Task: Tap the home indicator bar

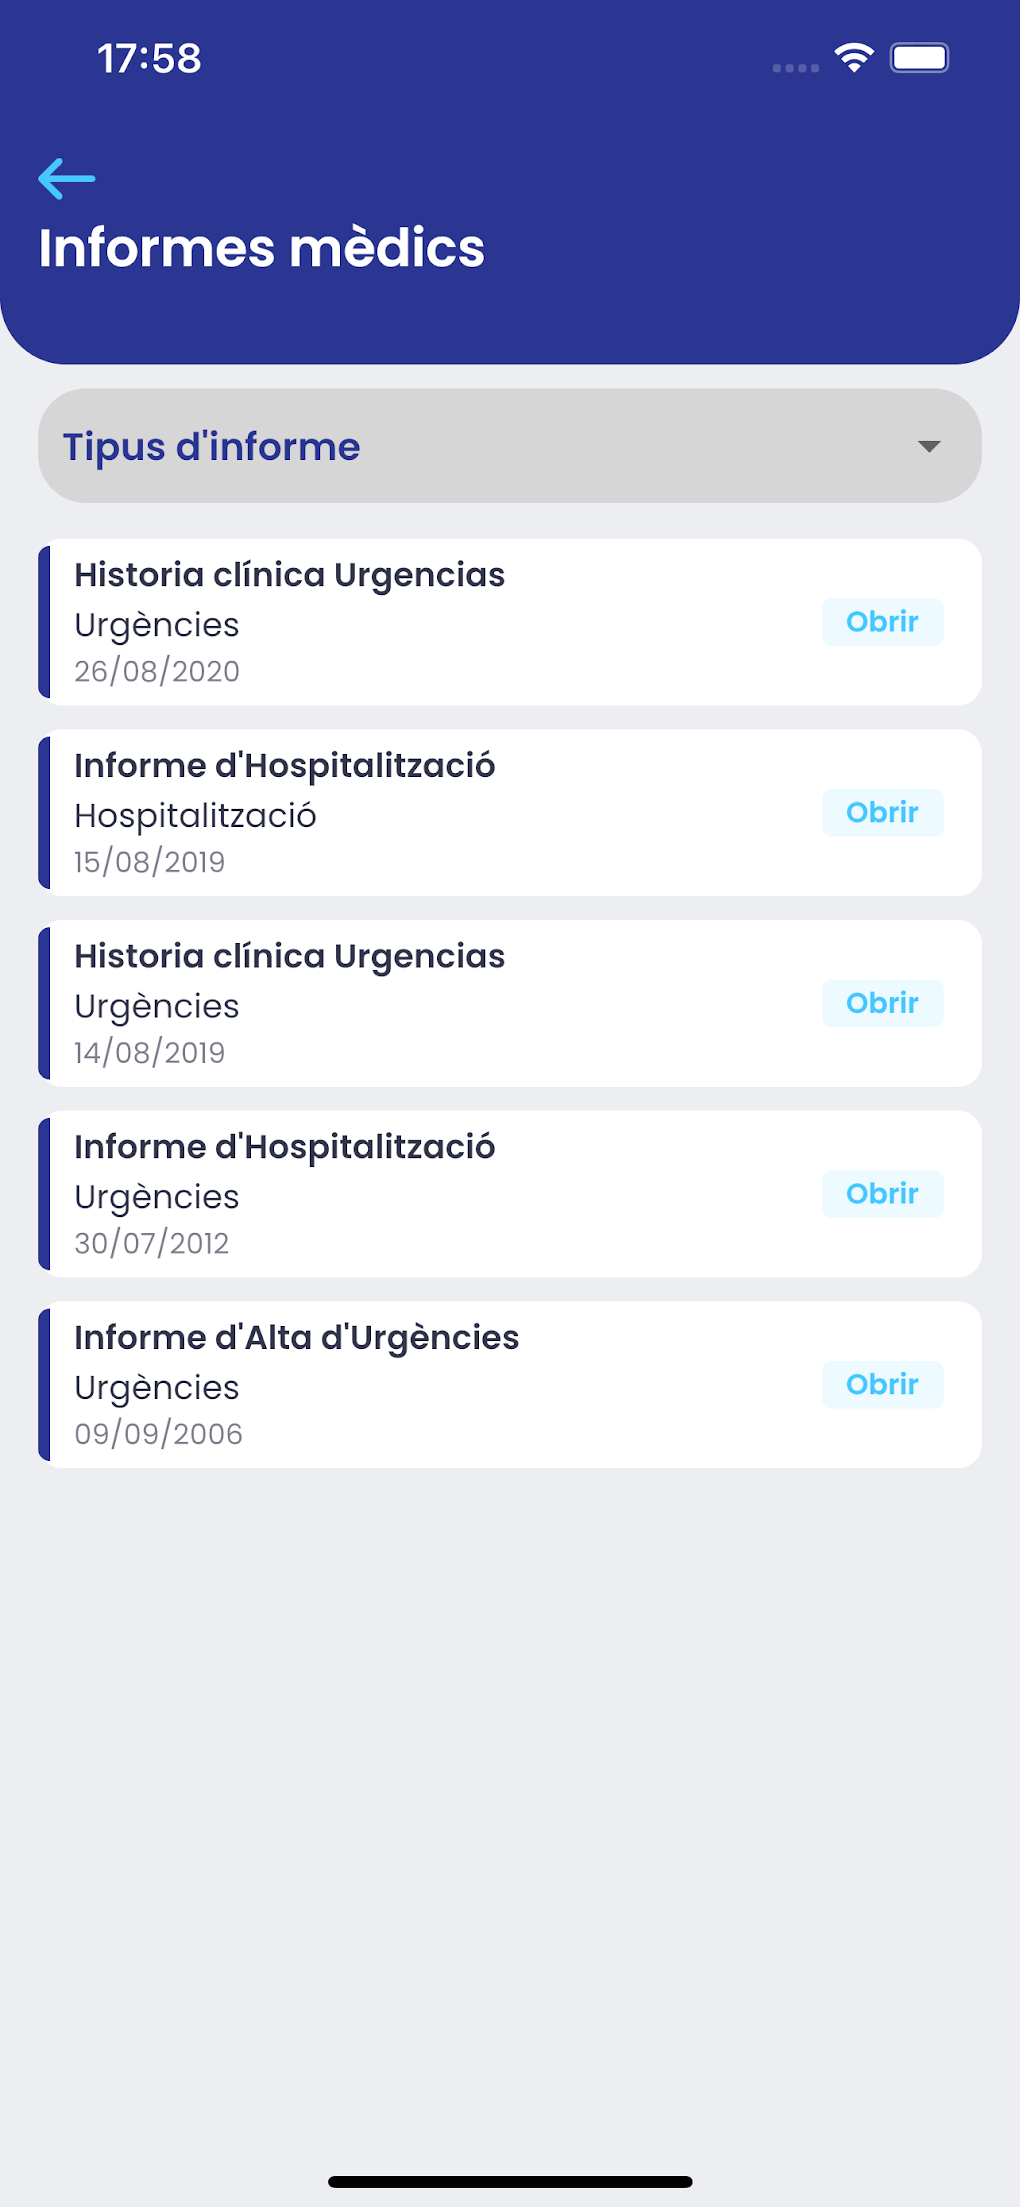Action: pos(510,2181)
